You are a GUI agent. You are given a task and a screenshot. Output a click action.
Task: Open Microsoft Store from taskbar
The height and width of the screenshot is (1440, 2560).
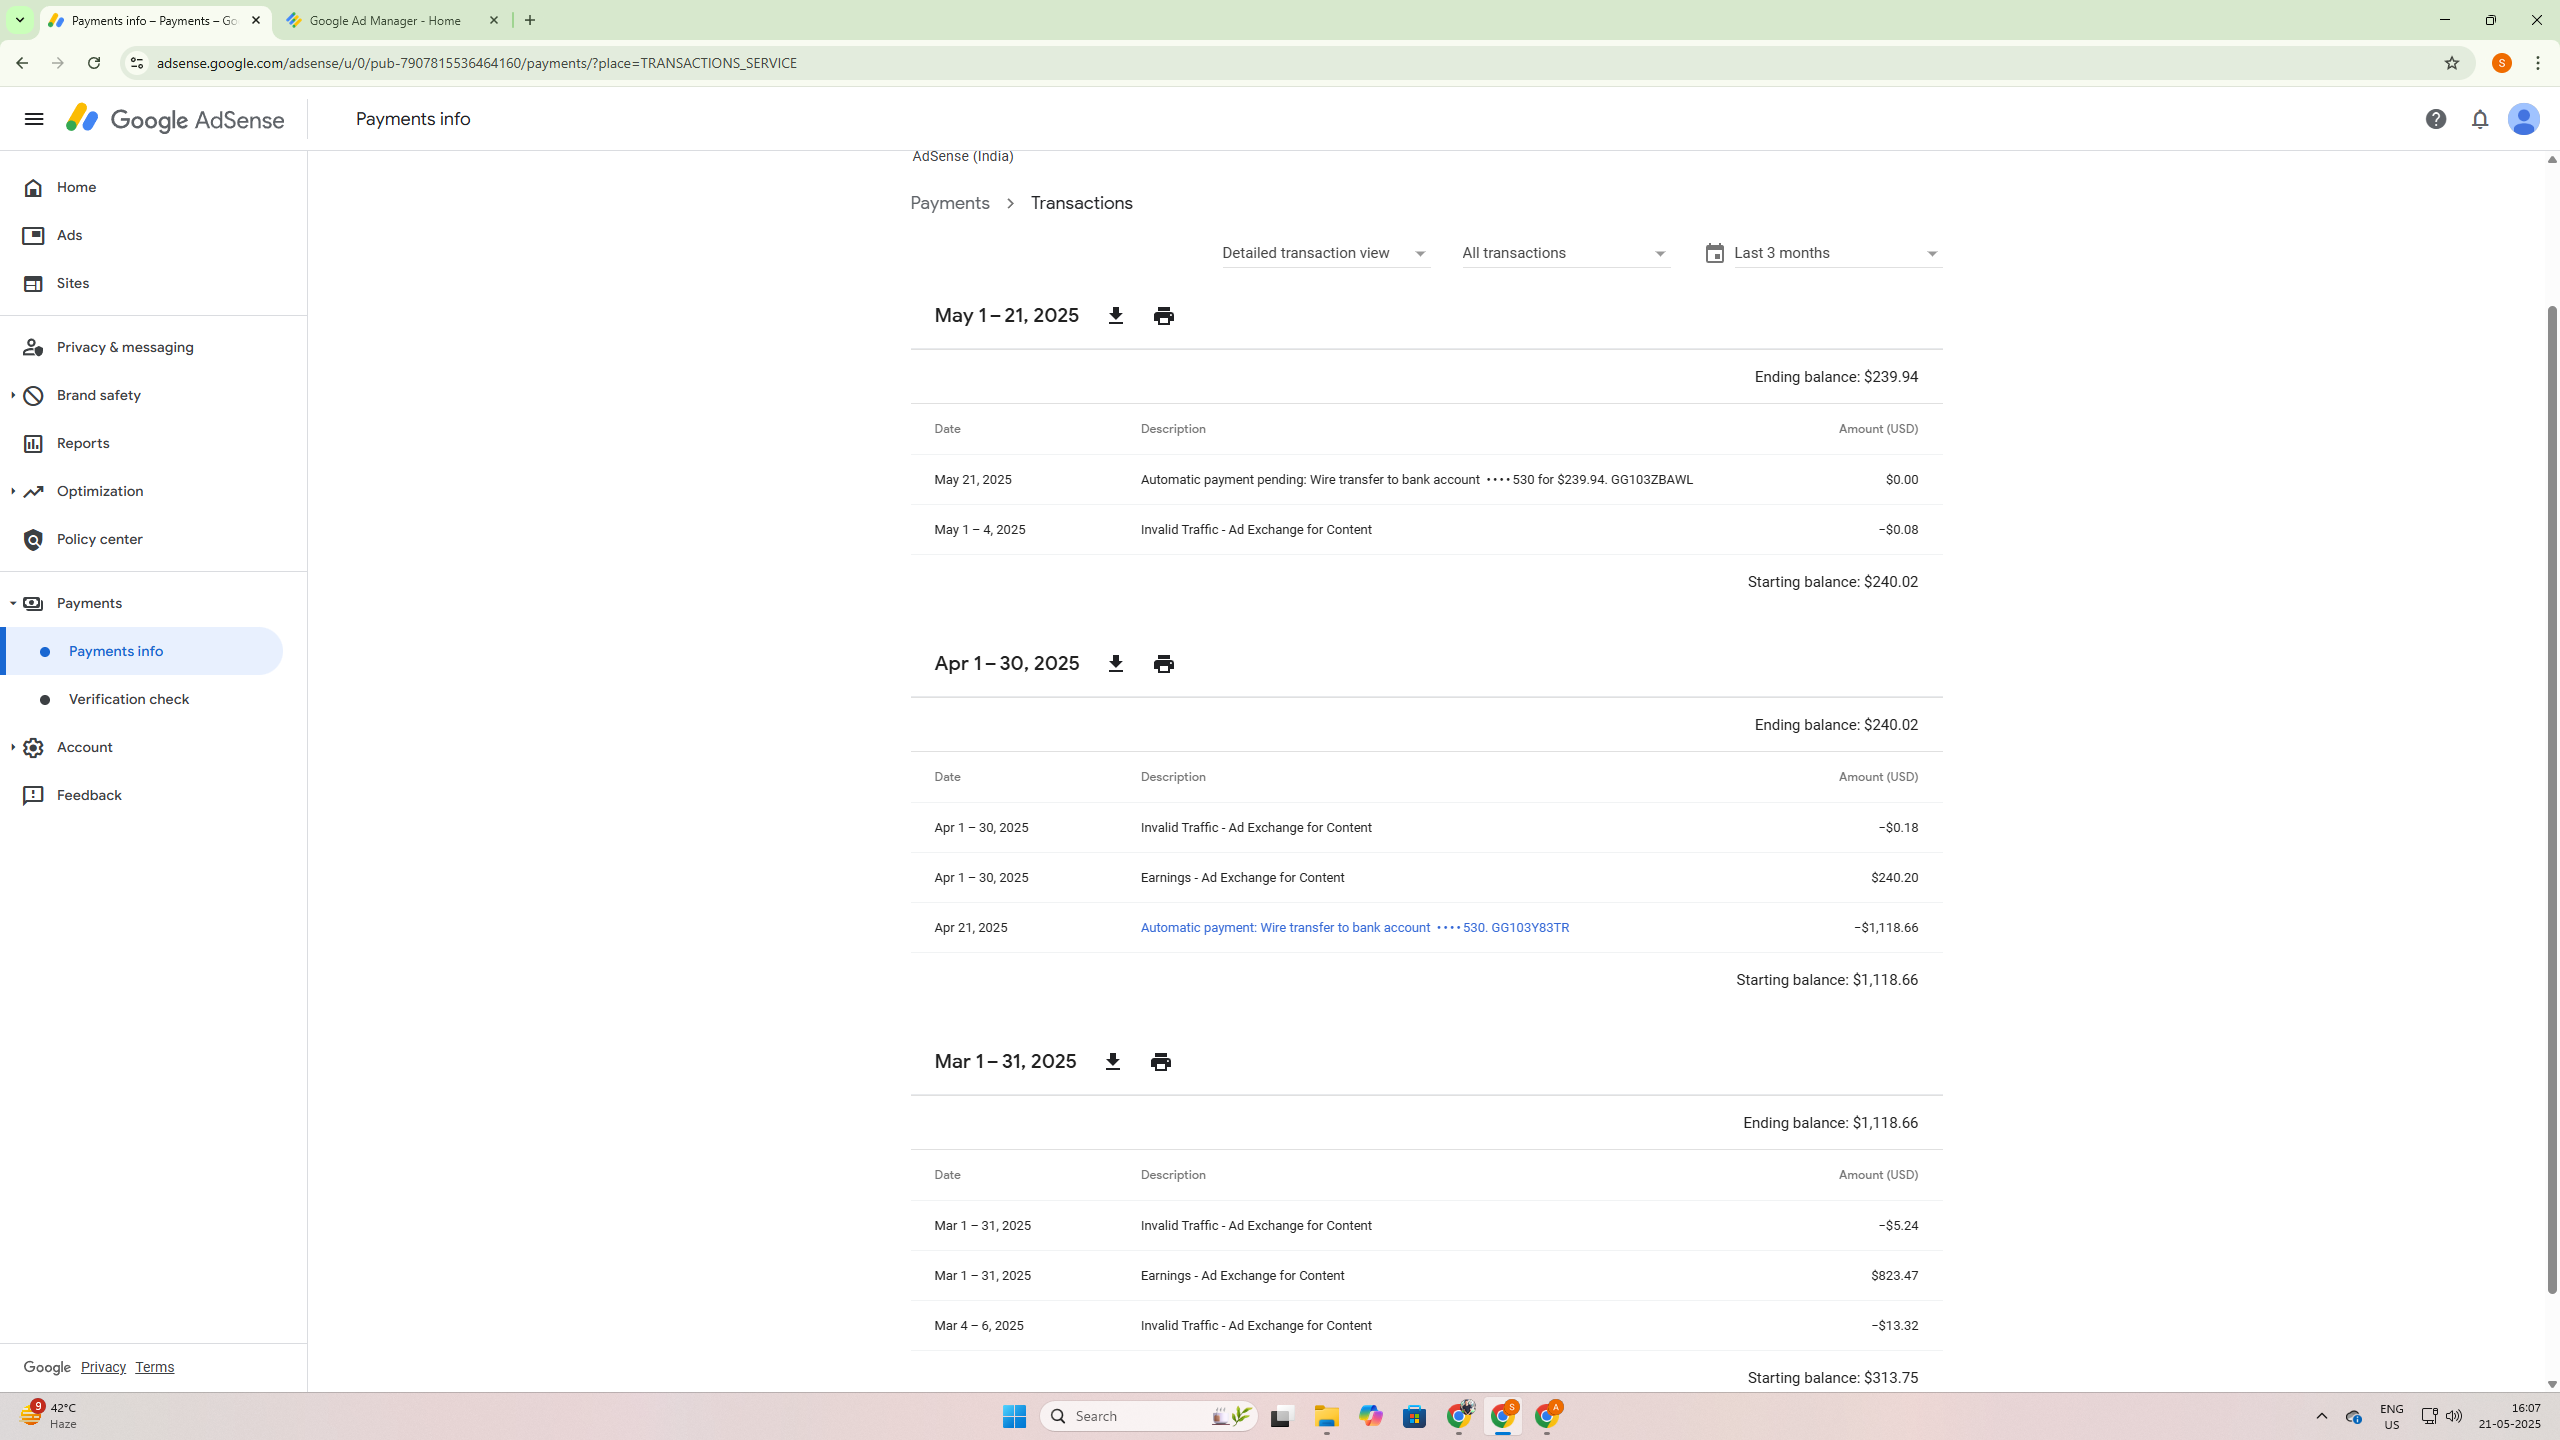click(x=1414, y=1416)
